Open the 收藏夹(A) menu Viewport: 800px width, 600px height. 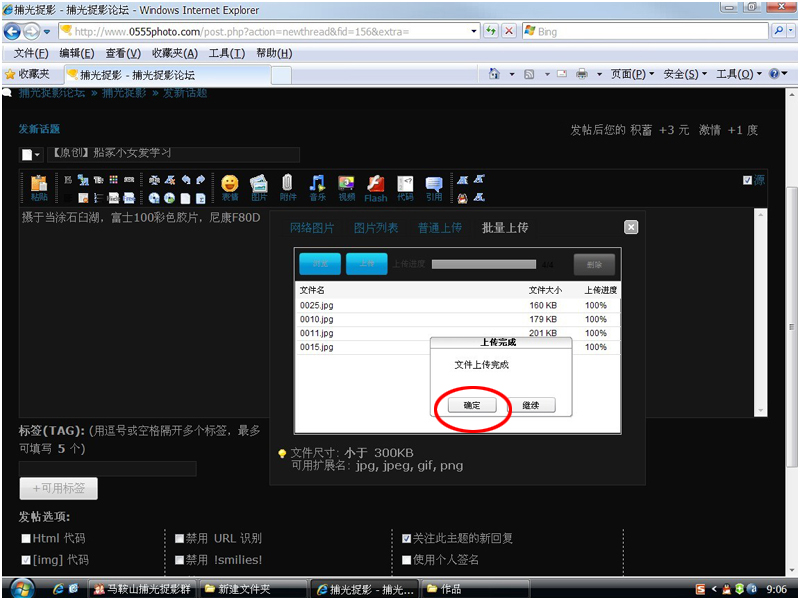(x=174, y=53)
